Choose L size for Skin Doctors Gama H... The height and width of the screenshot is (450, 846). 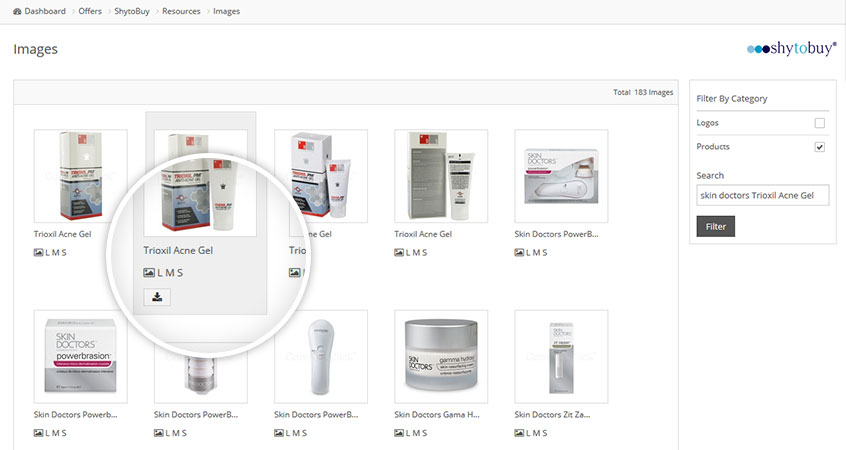[408, 433]
